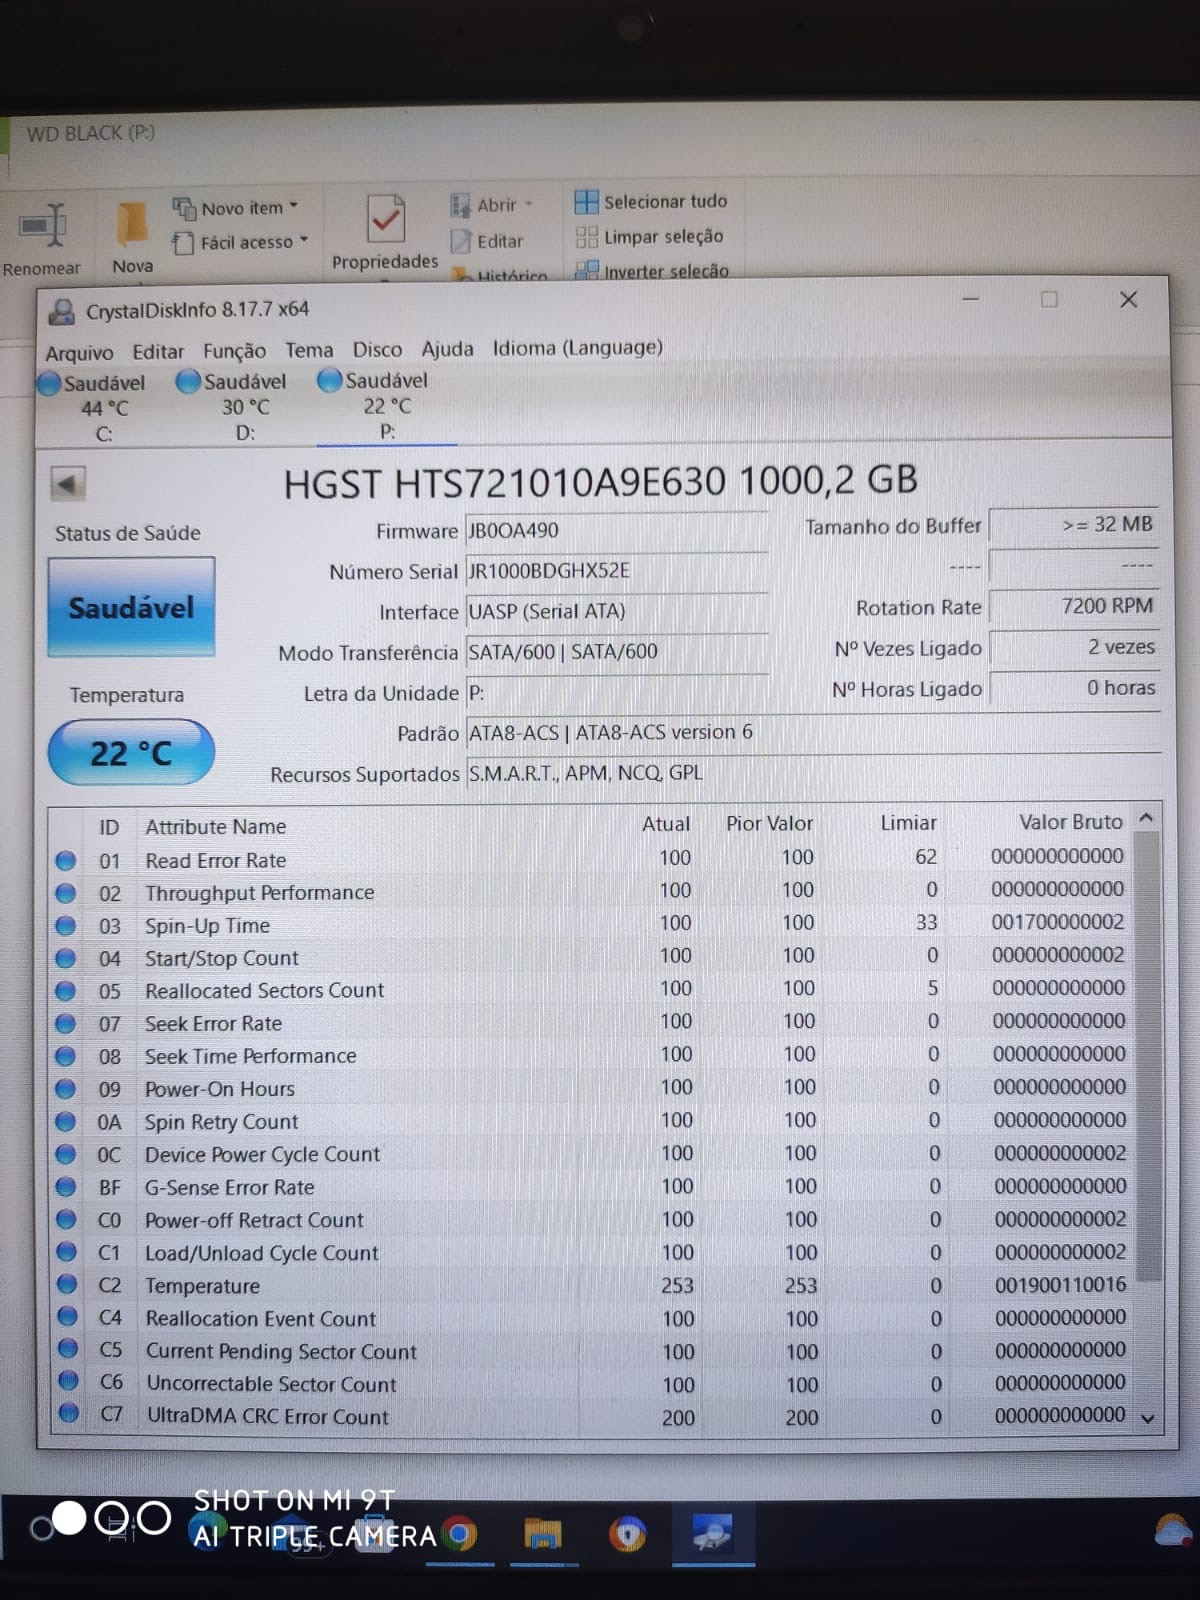The width and height of the screenshot is (1200, 1600).
Task: Click the Propriedades label in Explorer
Action: (x=385, y=261)
